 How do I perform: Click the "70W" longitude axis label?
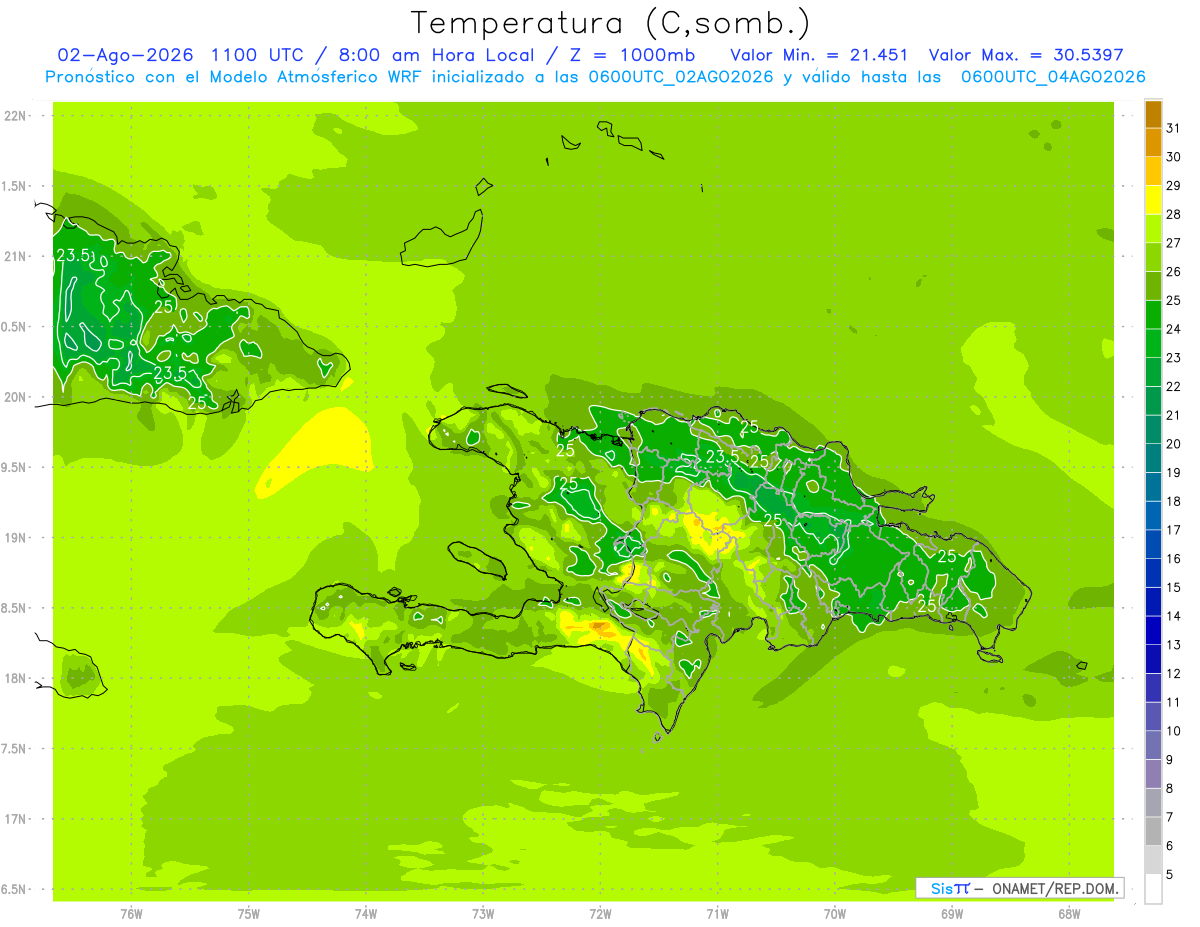coord(835,914)
